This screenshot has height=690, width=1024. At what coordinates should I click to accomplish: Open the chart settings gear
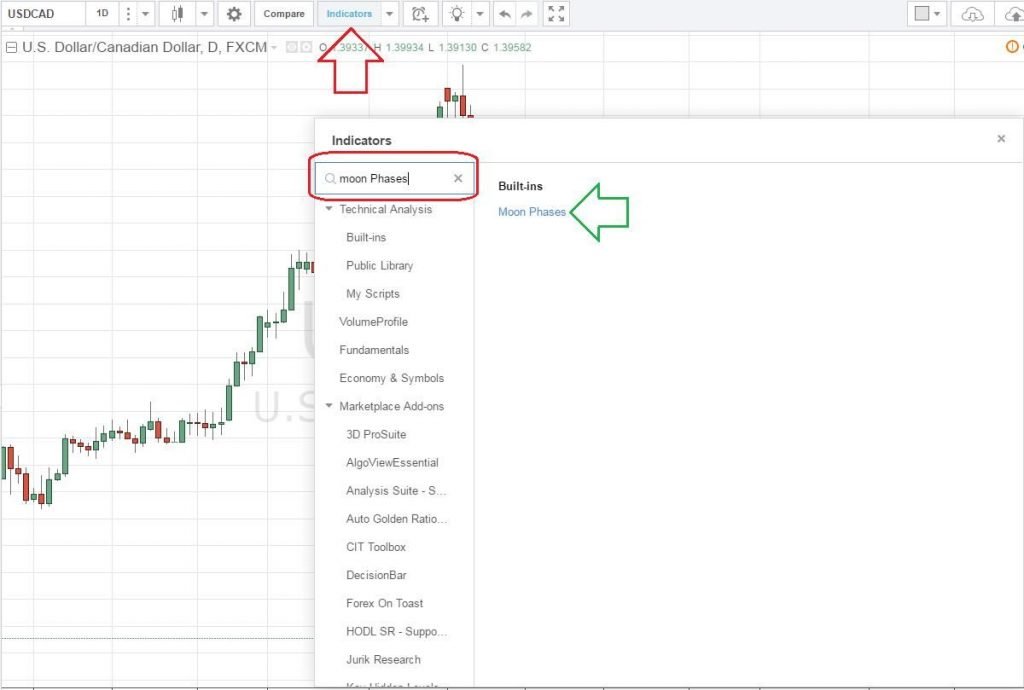tap(233, 13)
